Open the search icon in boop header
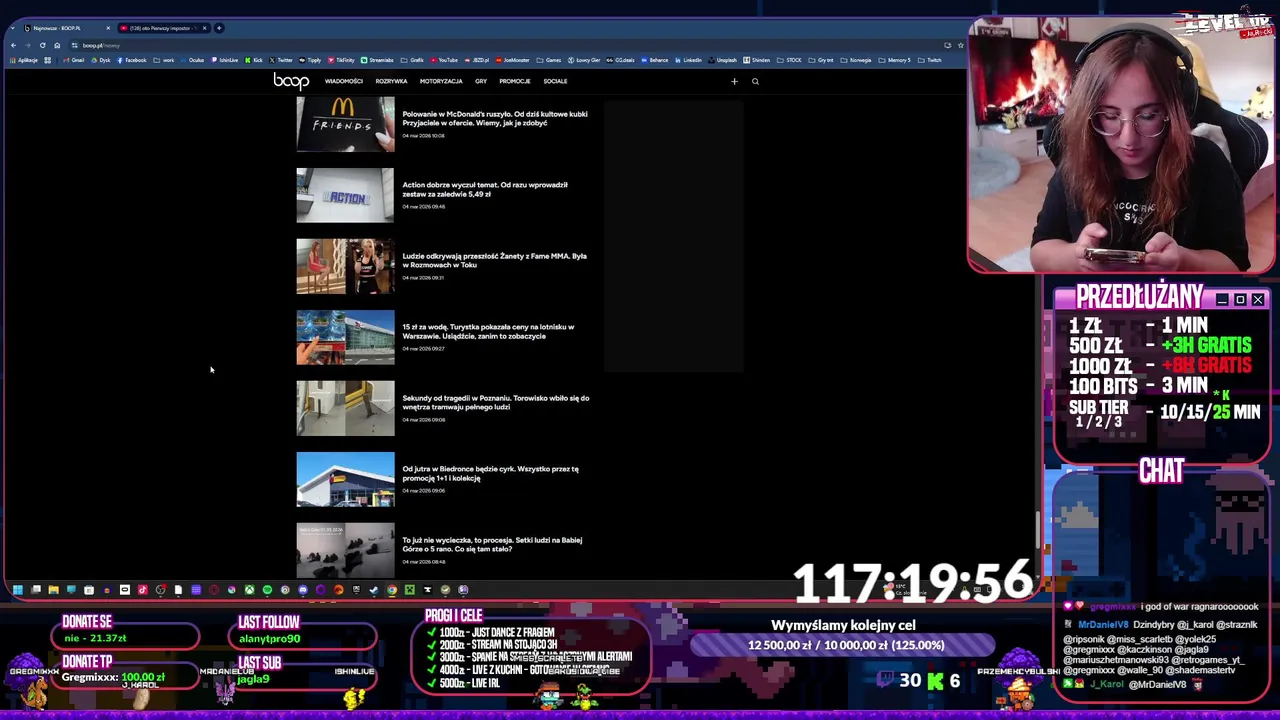The height and width of the screenshot is (720, 1280). click(755, 81)
